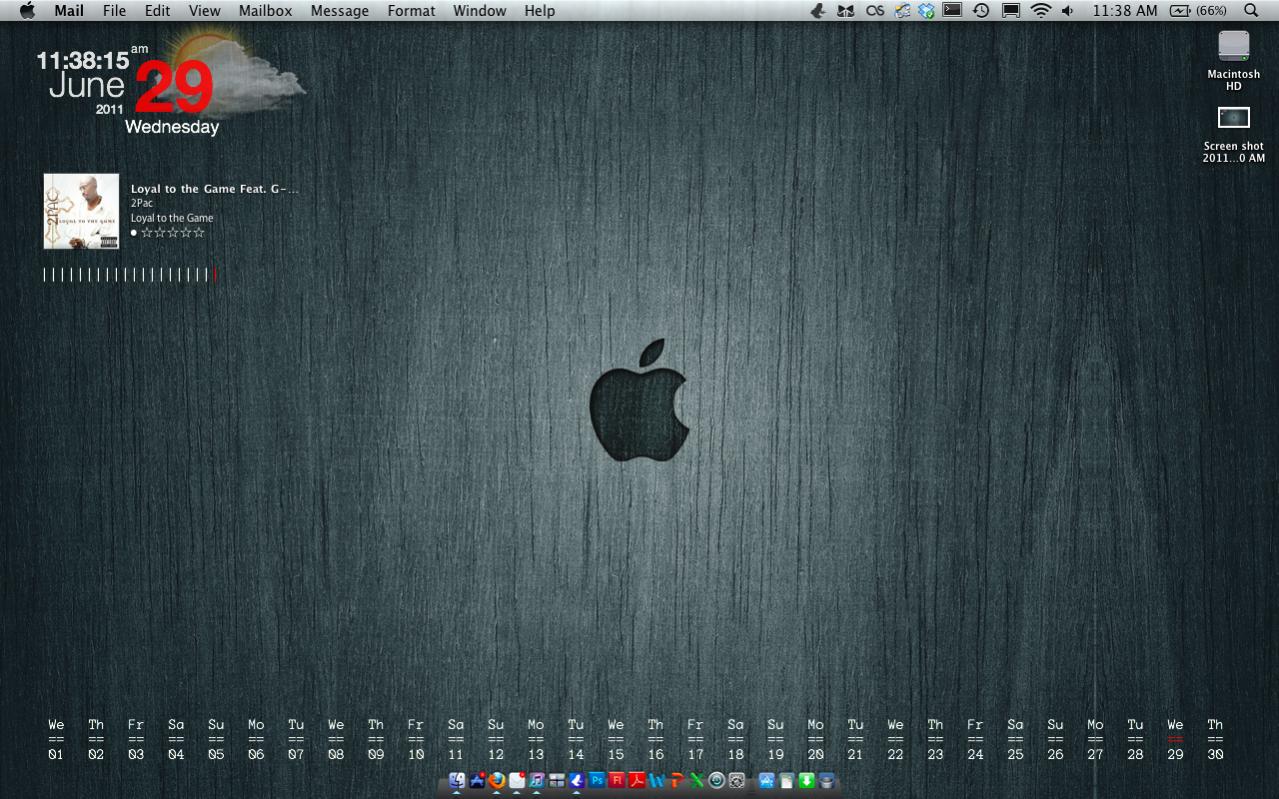Select the Screen shot file on desktop

(x=1233, y=118)
